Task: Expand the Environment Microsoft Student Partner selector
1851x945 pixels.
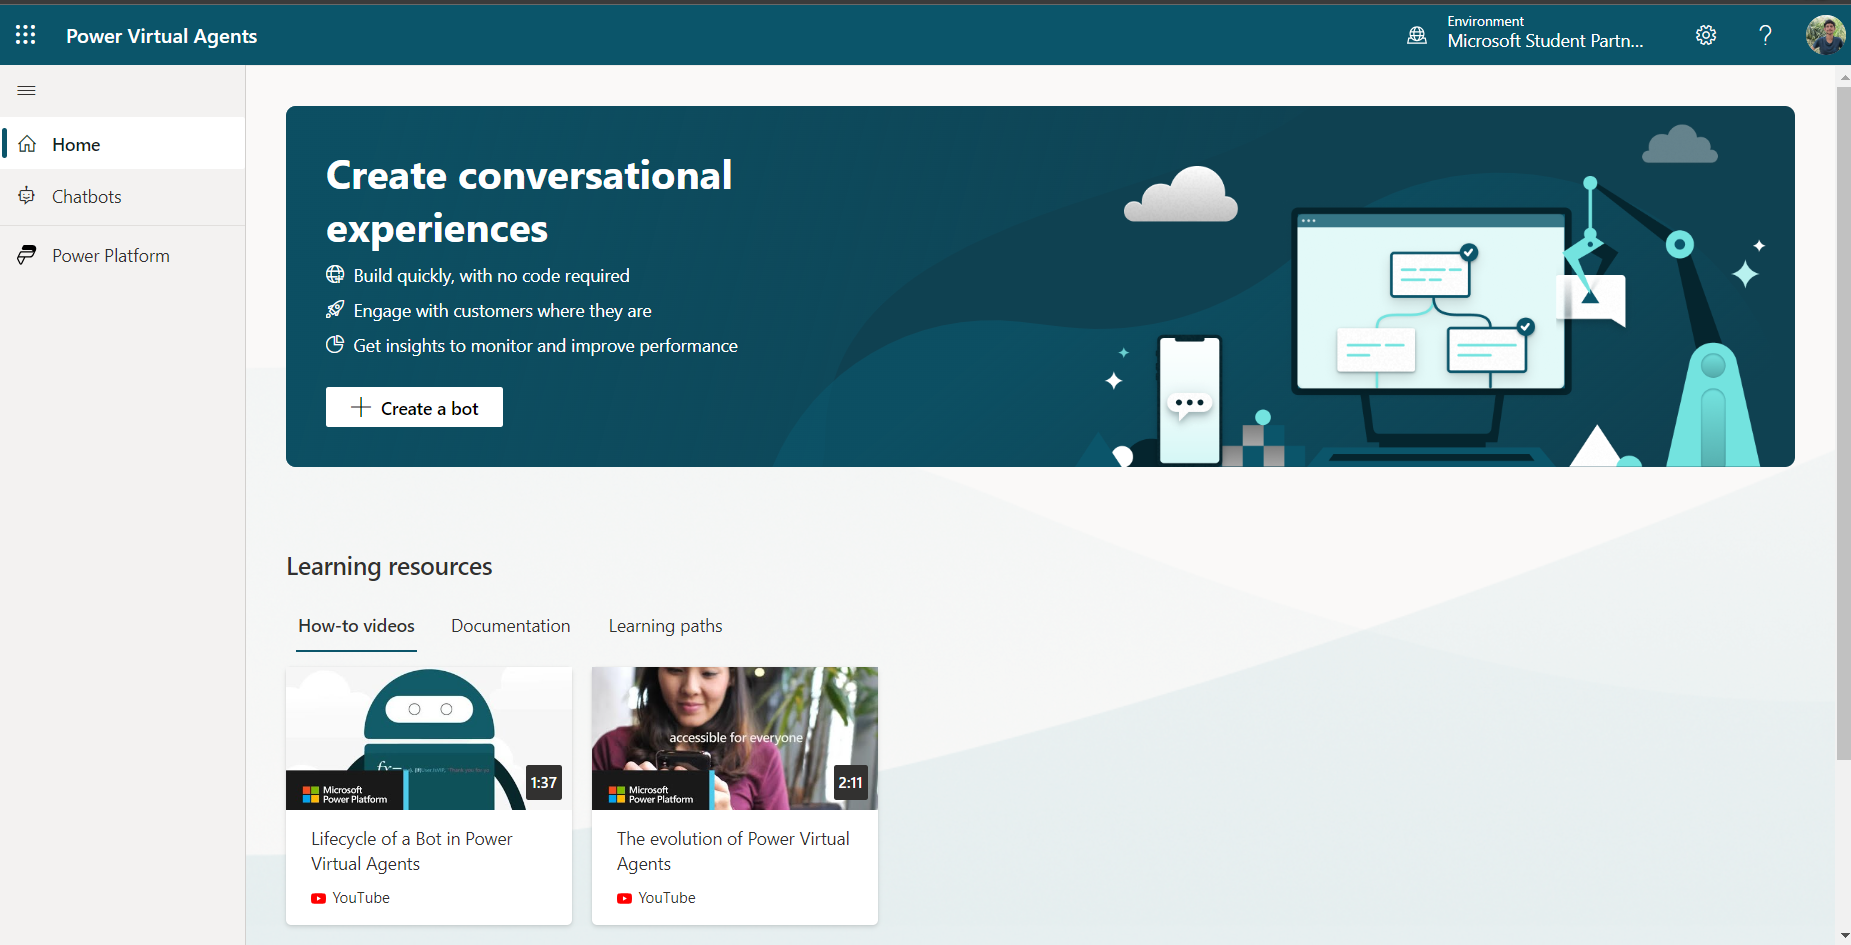Action: (x=1544, y=32)
